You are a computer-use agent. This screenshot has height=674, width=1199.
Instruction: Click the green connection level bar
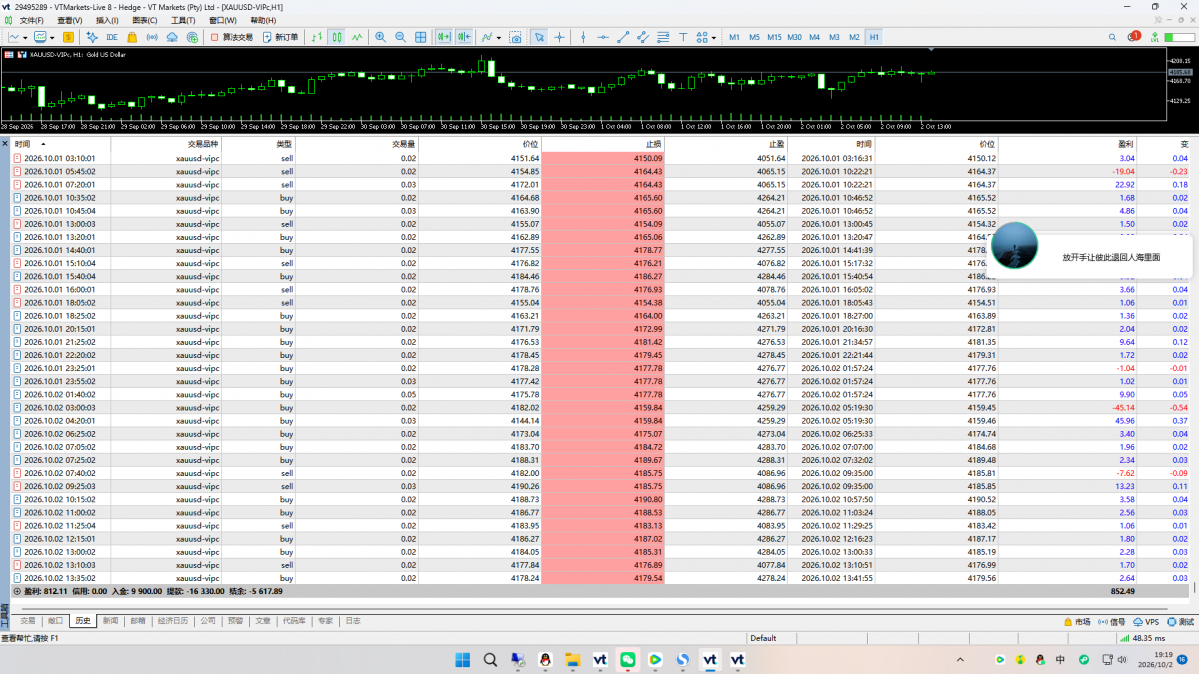click(x=1180, y=37)
